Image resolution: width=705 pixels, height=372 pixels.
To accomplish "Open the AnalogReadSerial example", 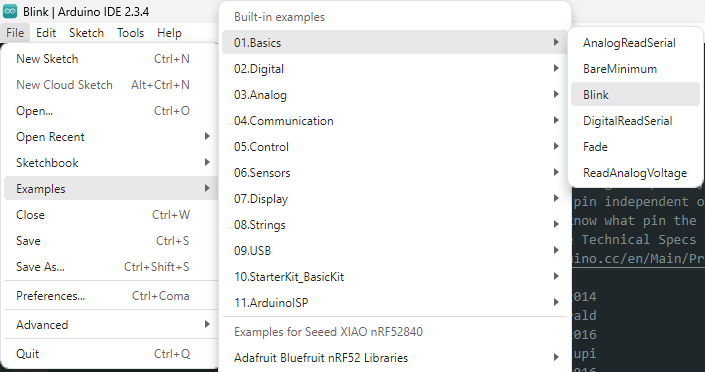I will point(635,43).
